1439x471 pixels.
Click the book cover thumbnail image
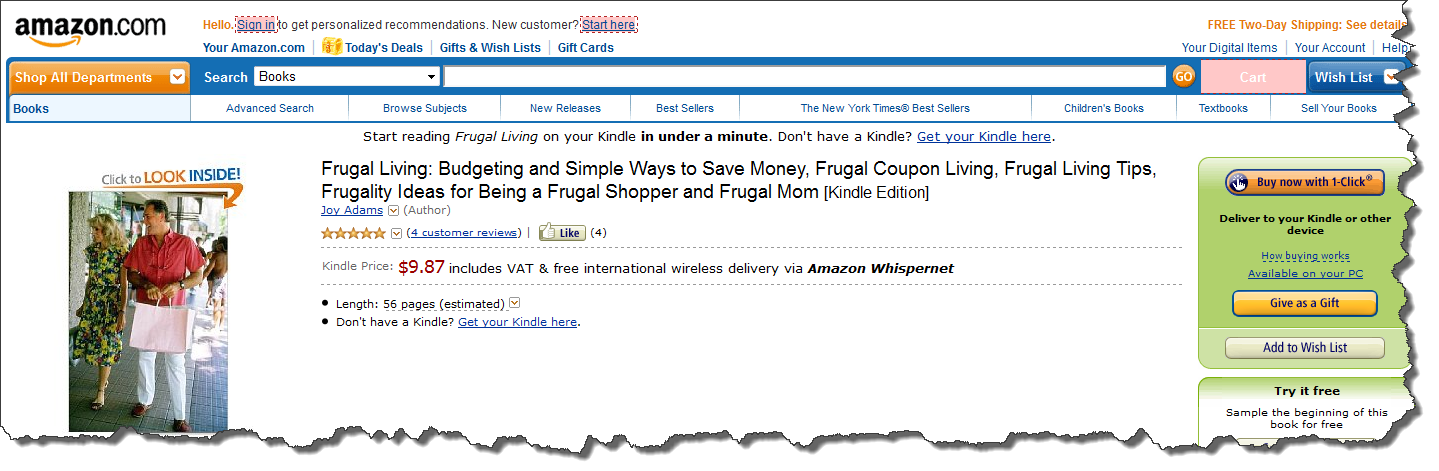click(x=148, y=312)
